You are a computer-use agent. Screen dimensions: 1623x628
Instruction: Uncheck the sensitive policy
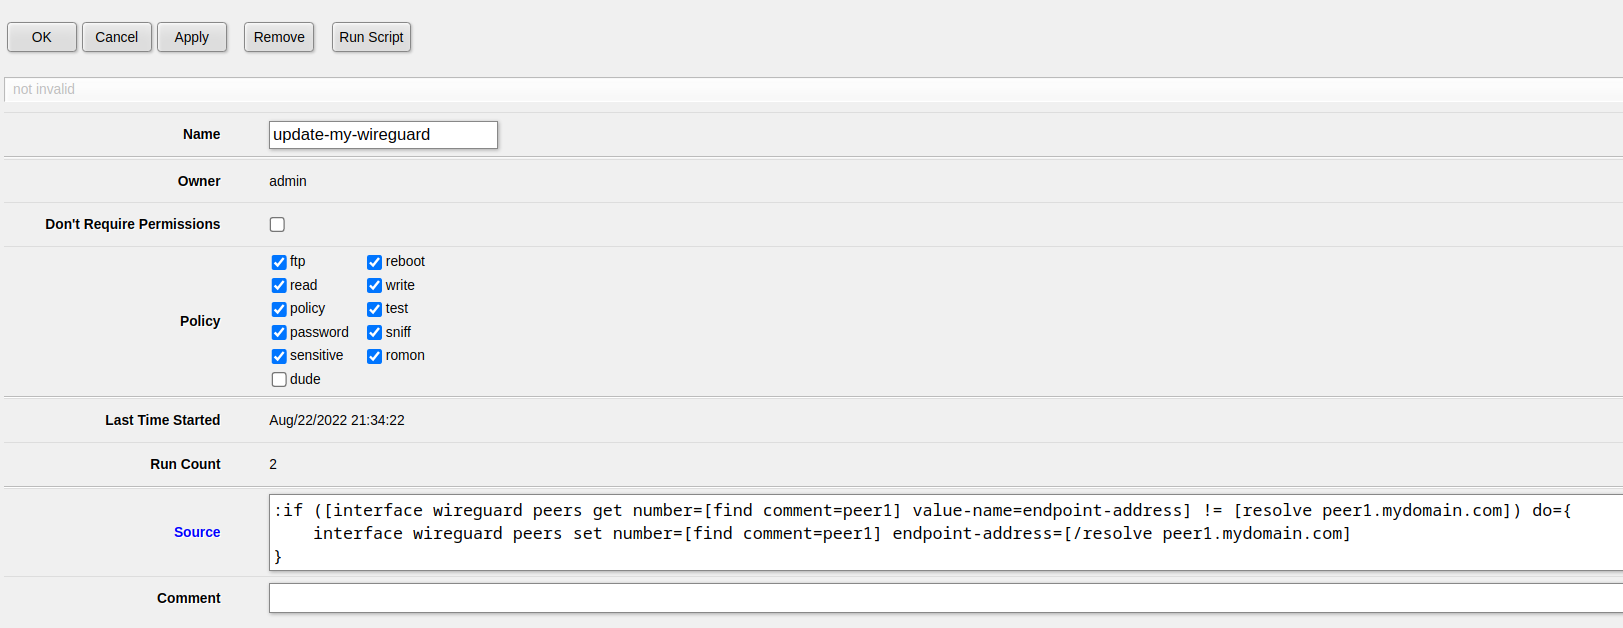279,356
